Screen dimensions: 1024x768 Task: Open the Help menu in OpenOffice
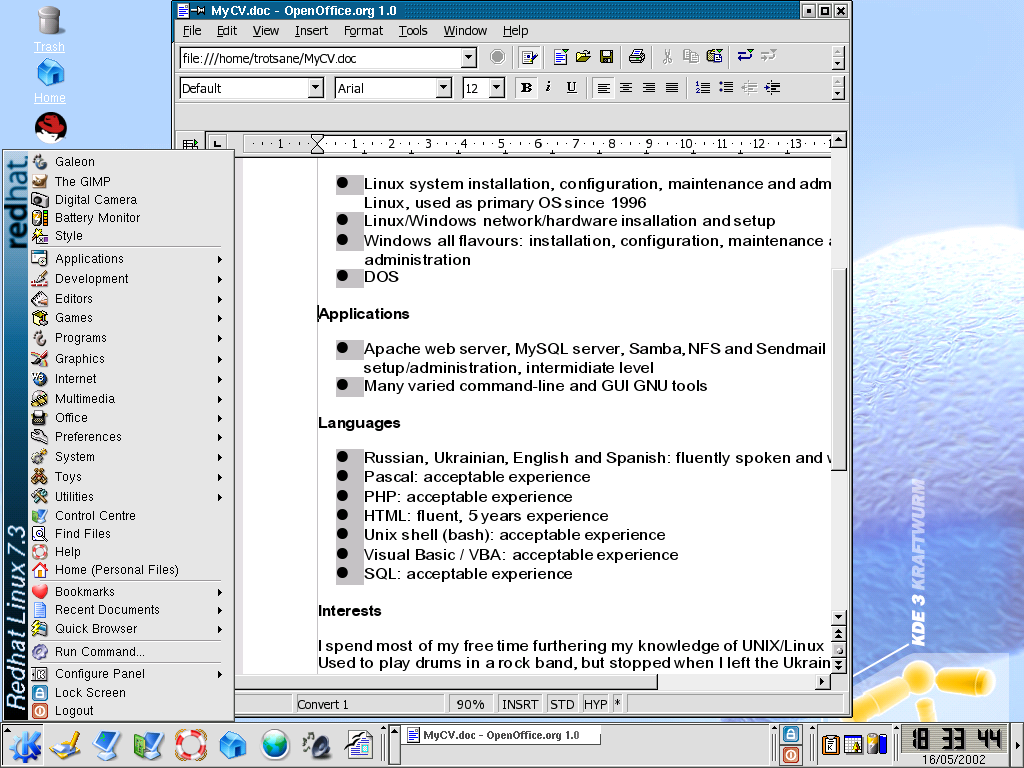[515, 31]
